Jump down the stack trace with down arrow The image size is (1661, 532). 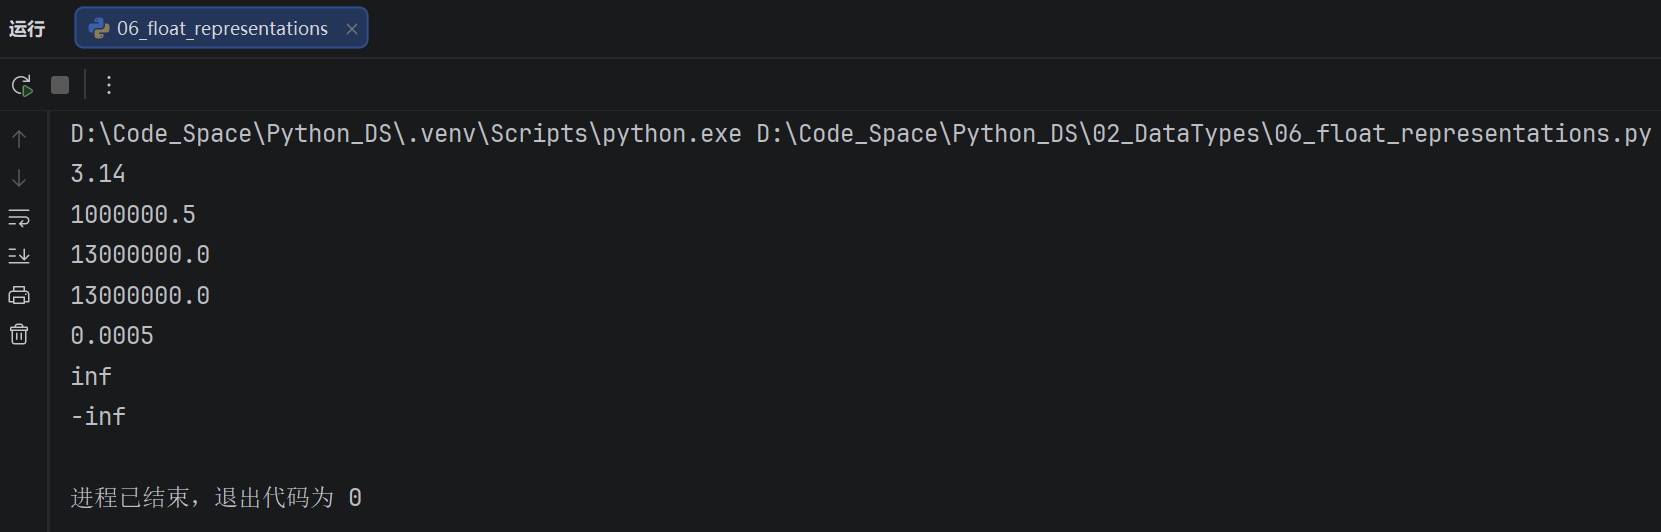click(x=19, y=178)
